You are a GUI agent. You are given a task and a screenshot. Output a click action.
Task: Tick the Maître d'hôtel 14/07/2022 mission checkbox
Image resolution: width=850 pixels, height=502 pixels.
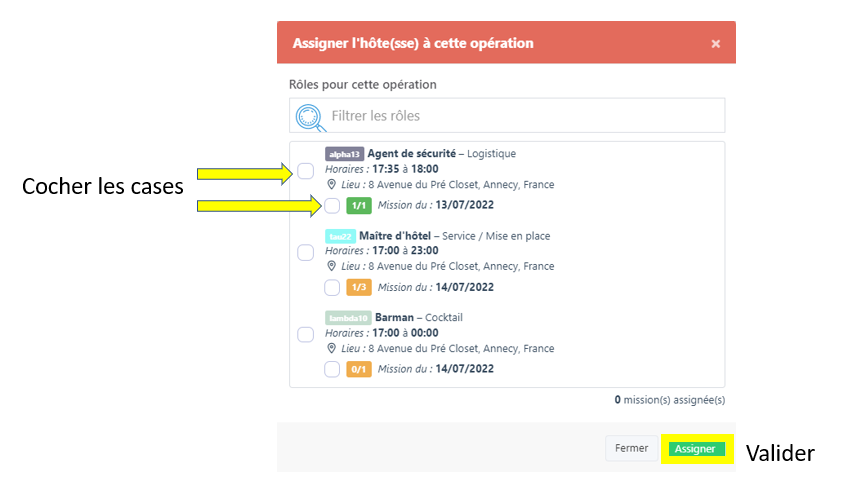coord(332,288)
